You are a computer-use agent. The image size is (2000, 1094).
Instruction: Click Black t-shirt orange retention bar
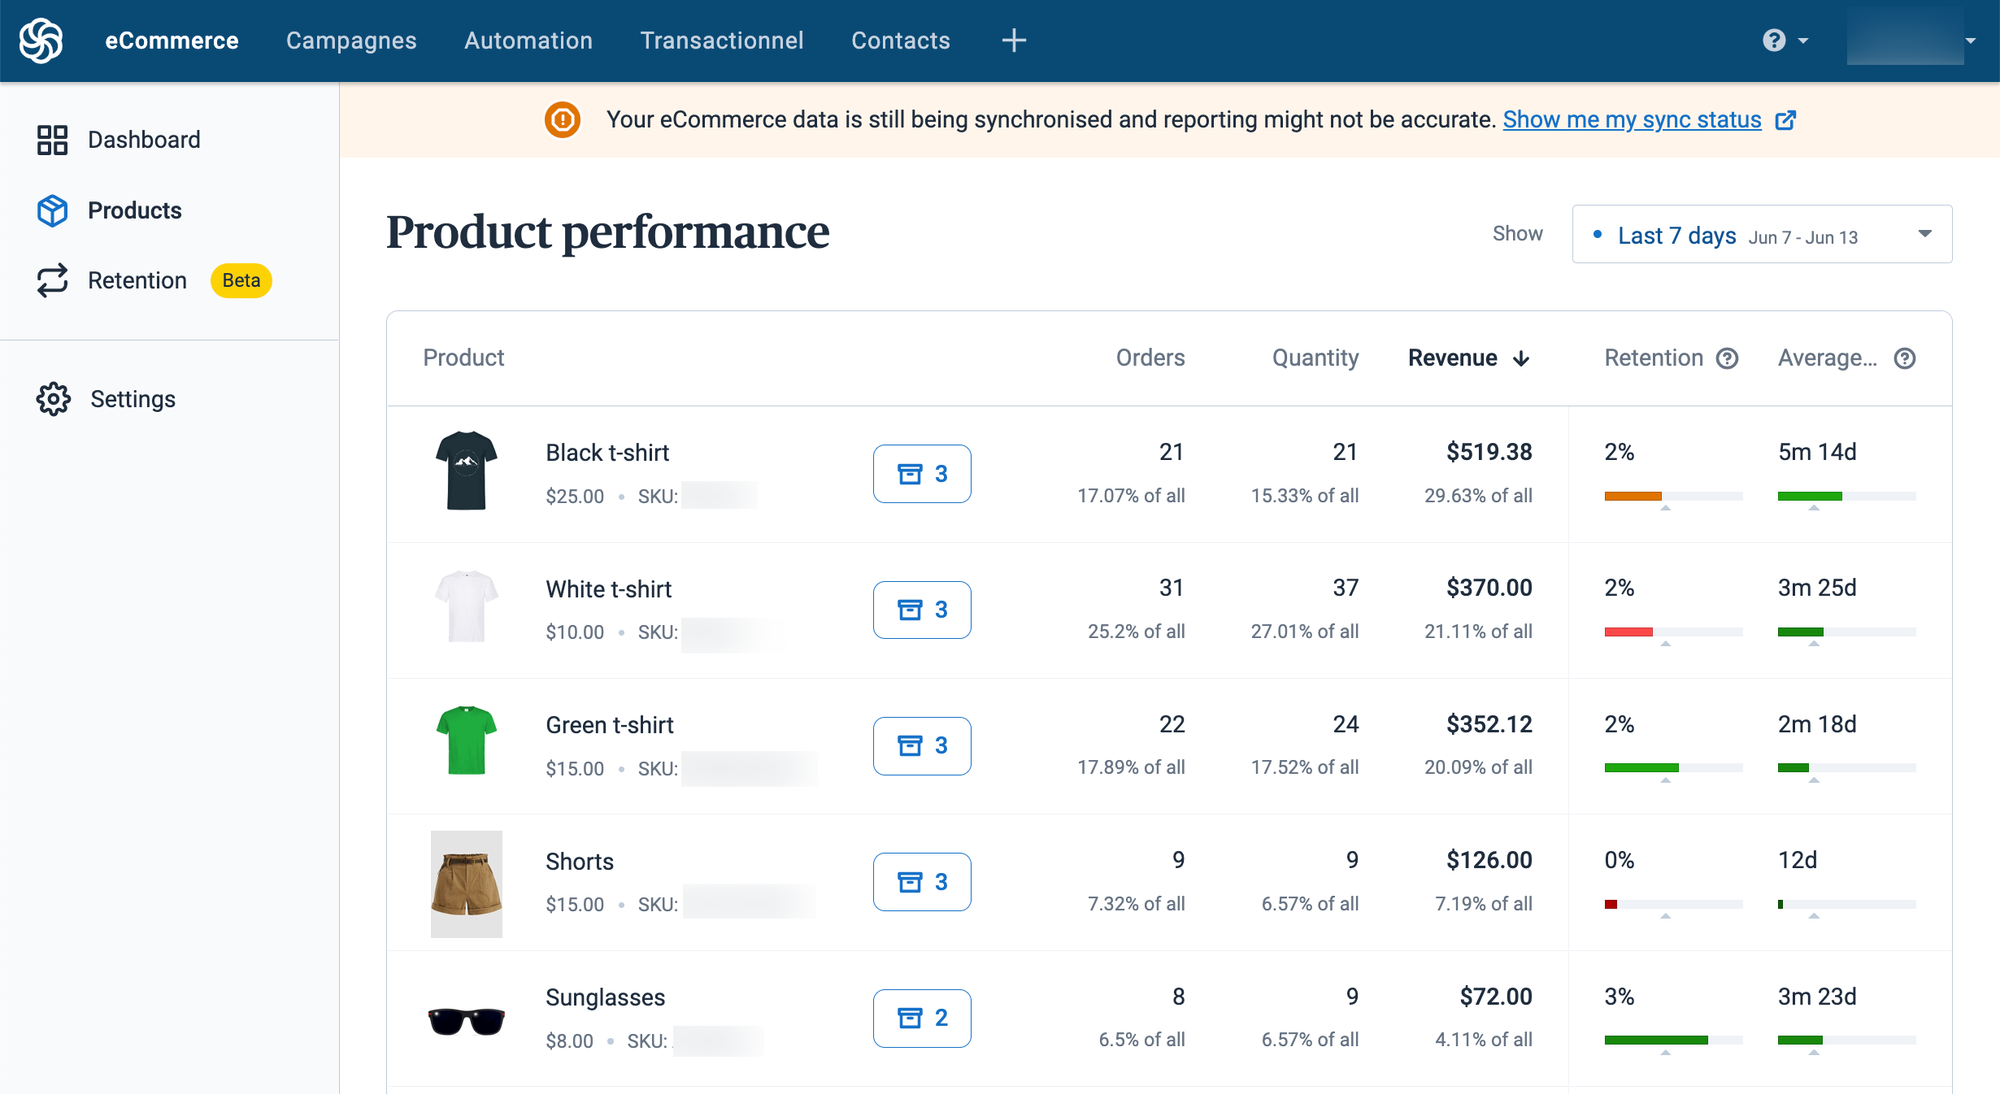pos(1633,496)
